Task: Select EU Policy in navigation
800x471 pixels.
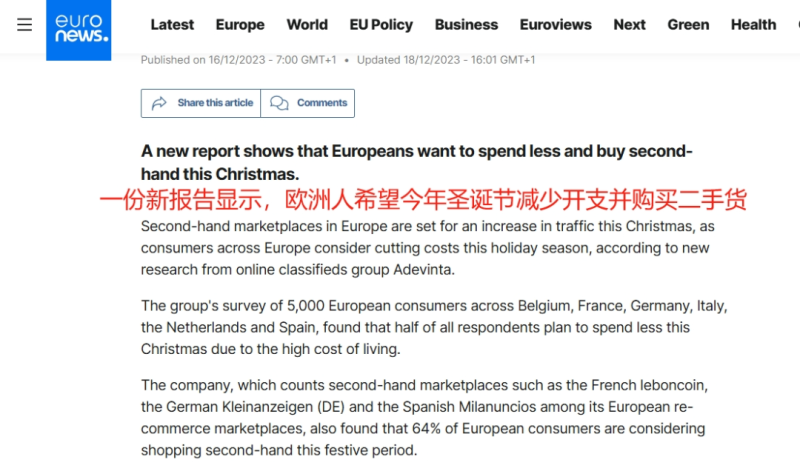Action: click(381, 25)
